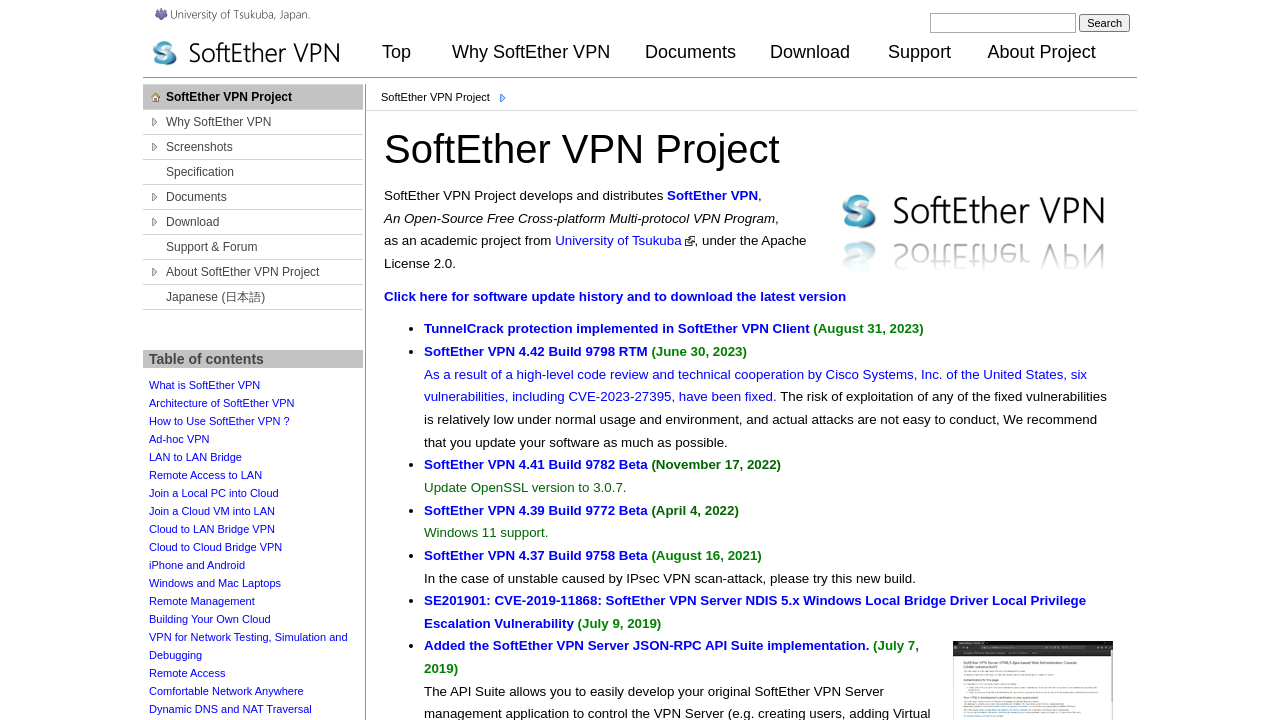Open SoftEther VPN 4.42 Build 9798 RTM link
The image size is (1280, 720).
click(x=535, y=352)
